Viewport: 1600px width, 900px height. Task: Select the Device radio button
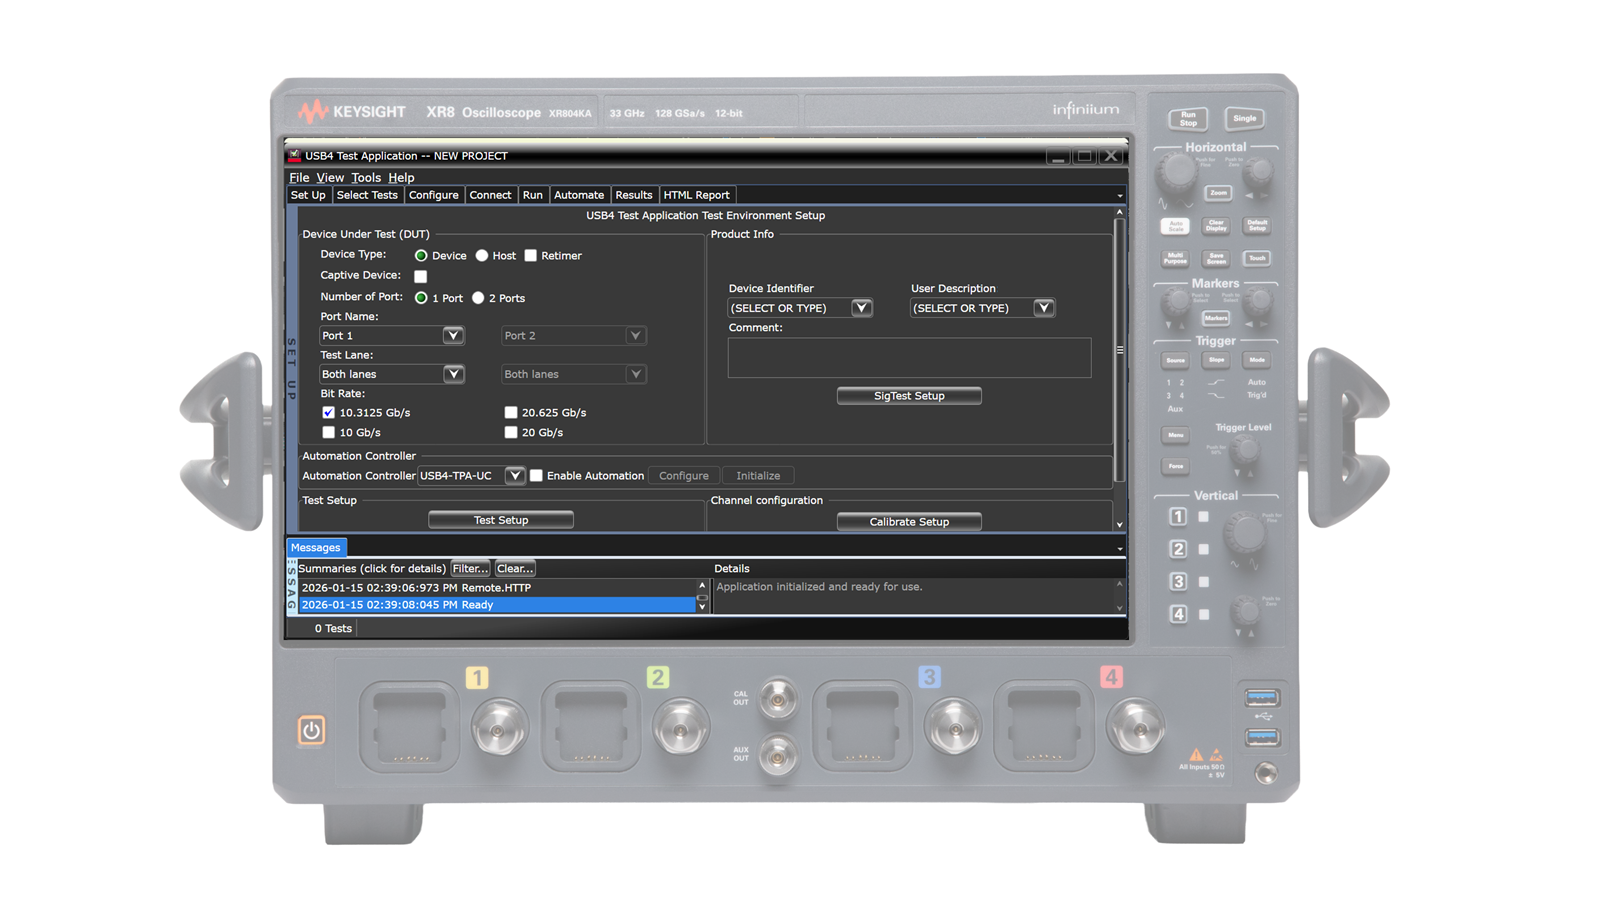tap(421, 256)
